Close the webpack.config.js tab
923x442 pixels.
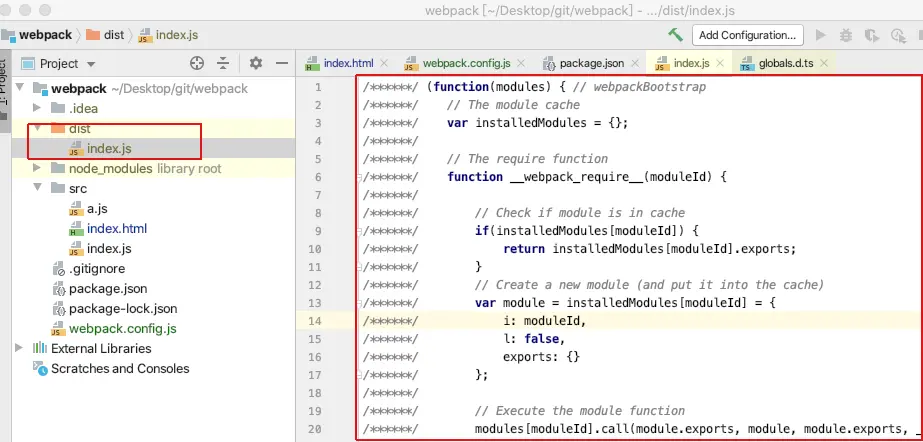pyautogui.click(x=522, y=64)
